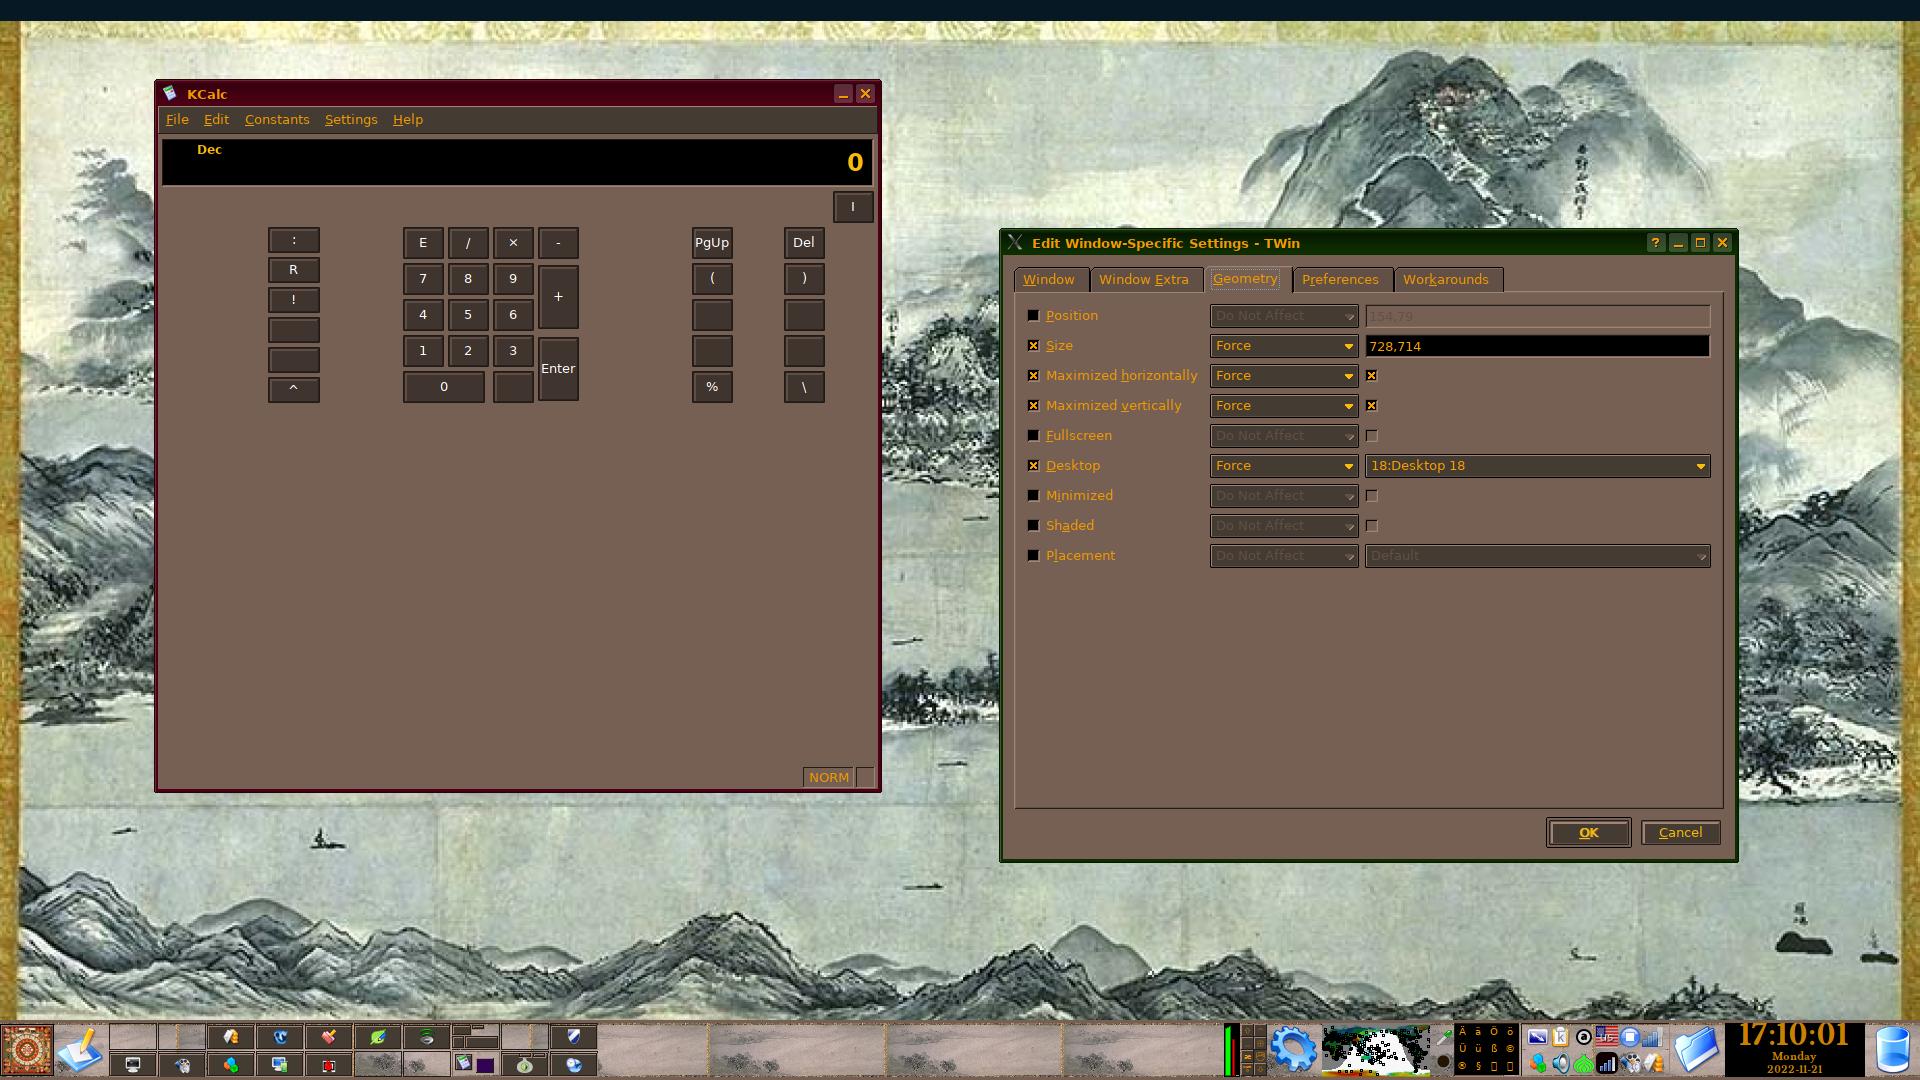
Task: Click the taskbar entry with the colored spheres icon
Action: (x=231, y=1064)
